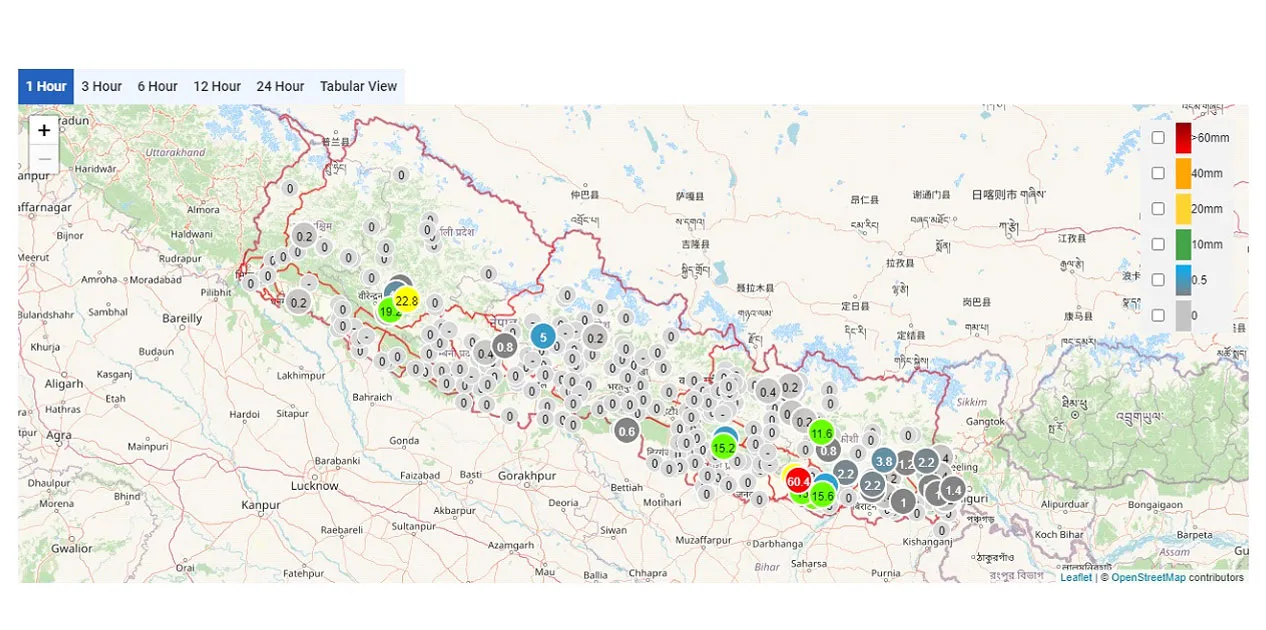
Task: Click the zoom in plus button
Action: pyautogui.click(x=44, y=130)
